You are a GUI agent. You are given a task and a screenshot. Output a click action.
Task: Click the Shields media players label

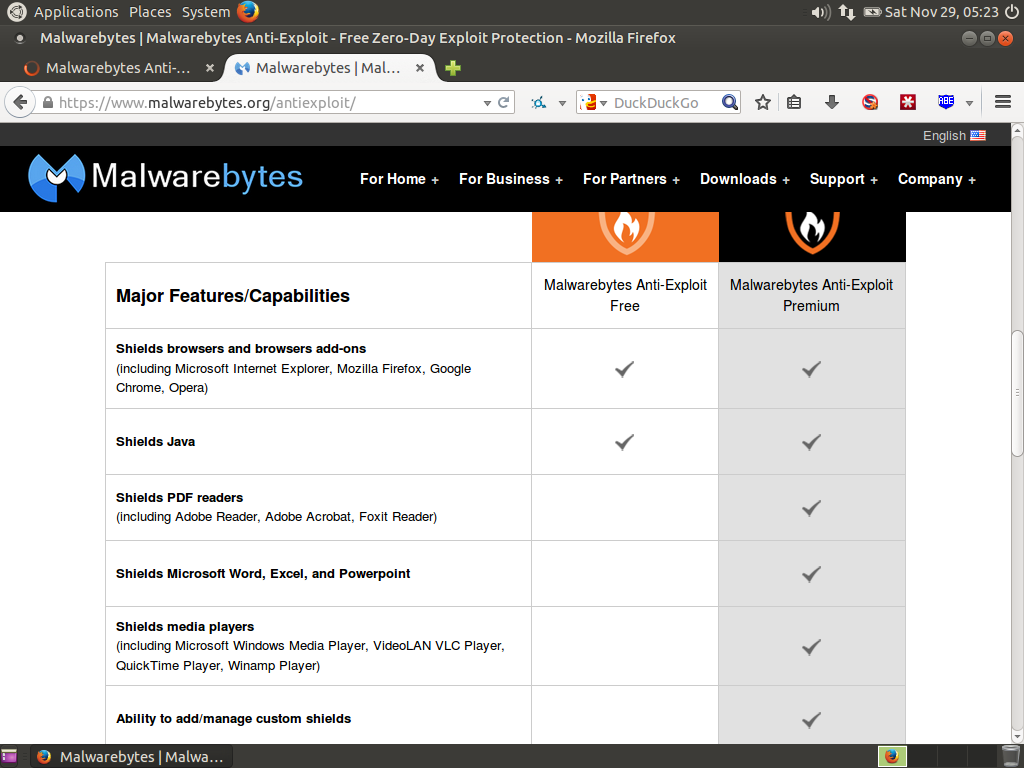tap(185, 626)
